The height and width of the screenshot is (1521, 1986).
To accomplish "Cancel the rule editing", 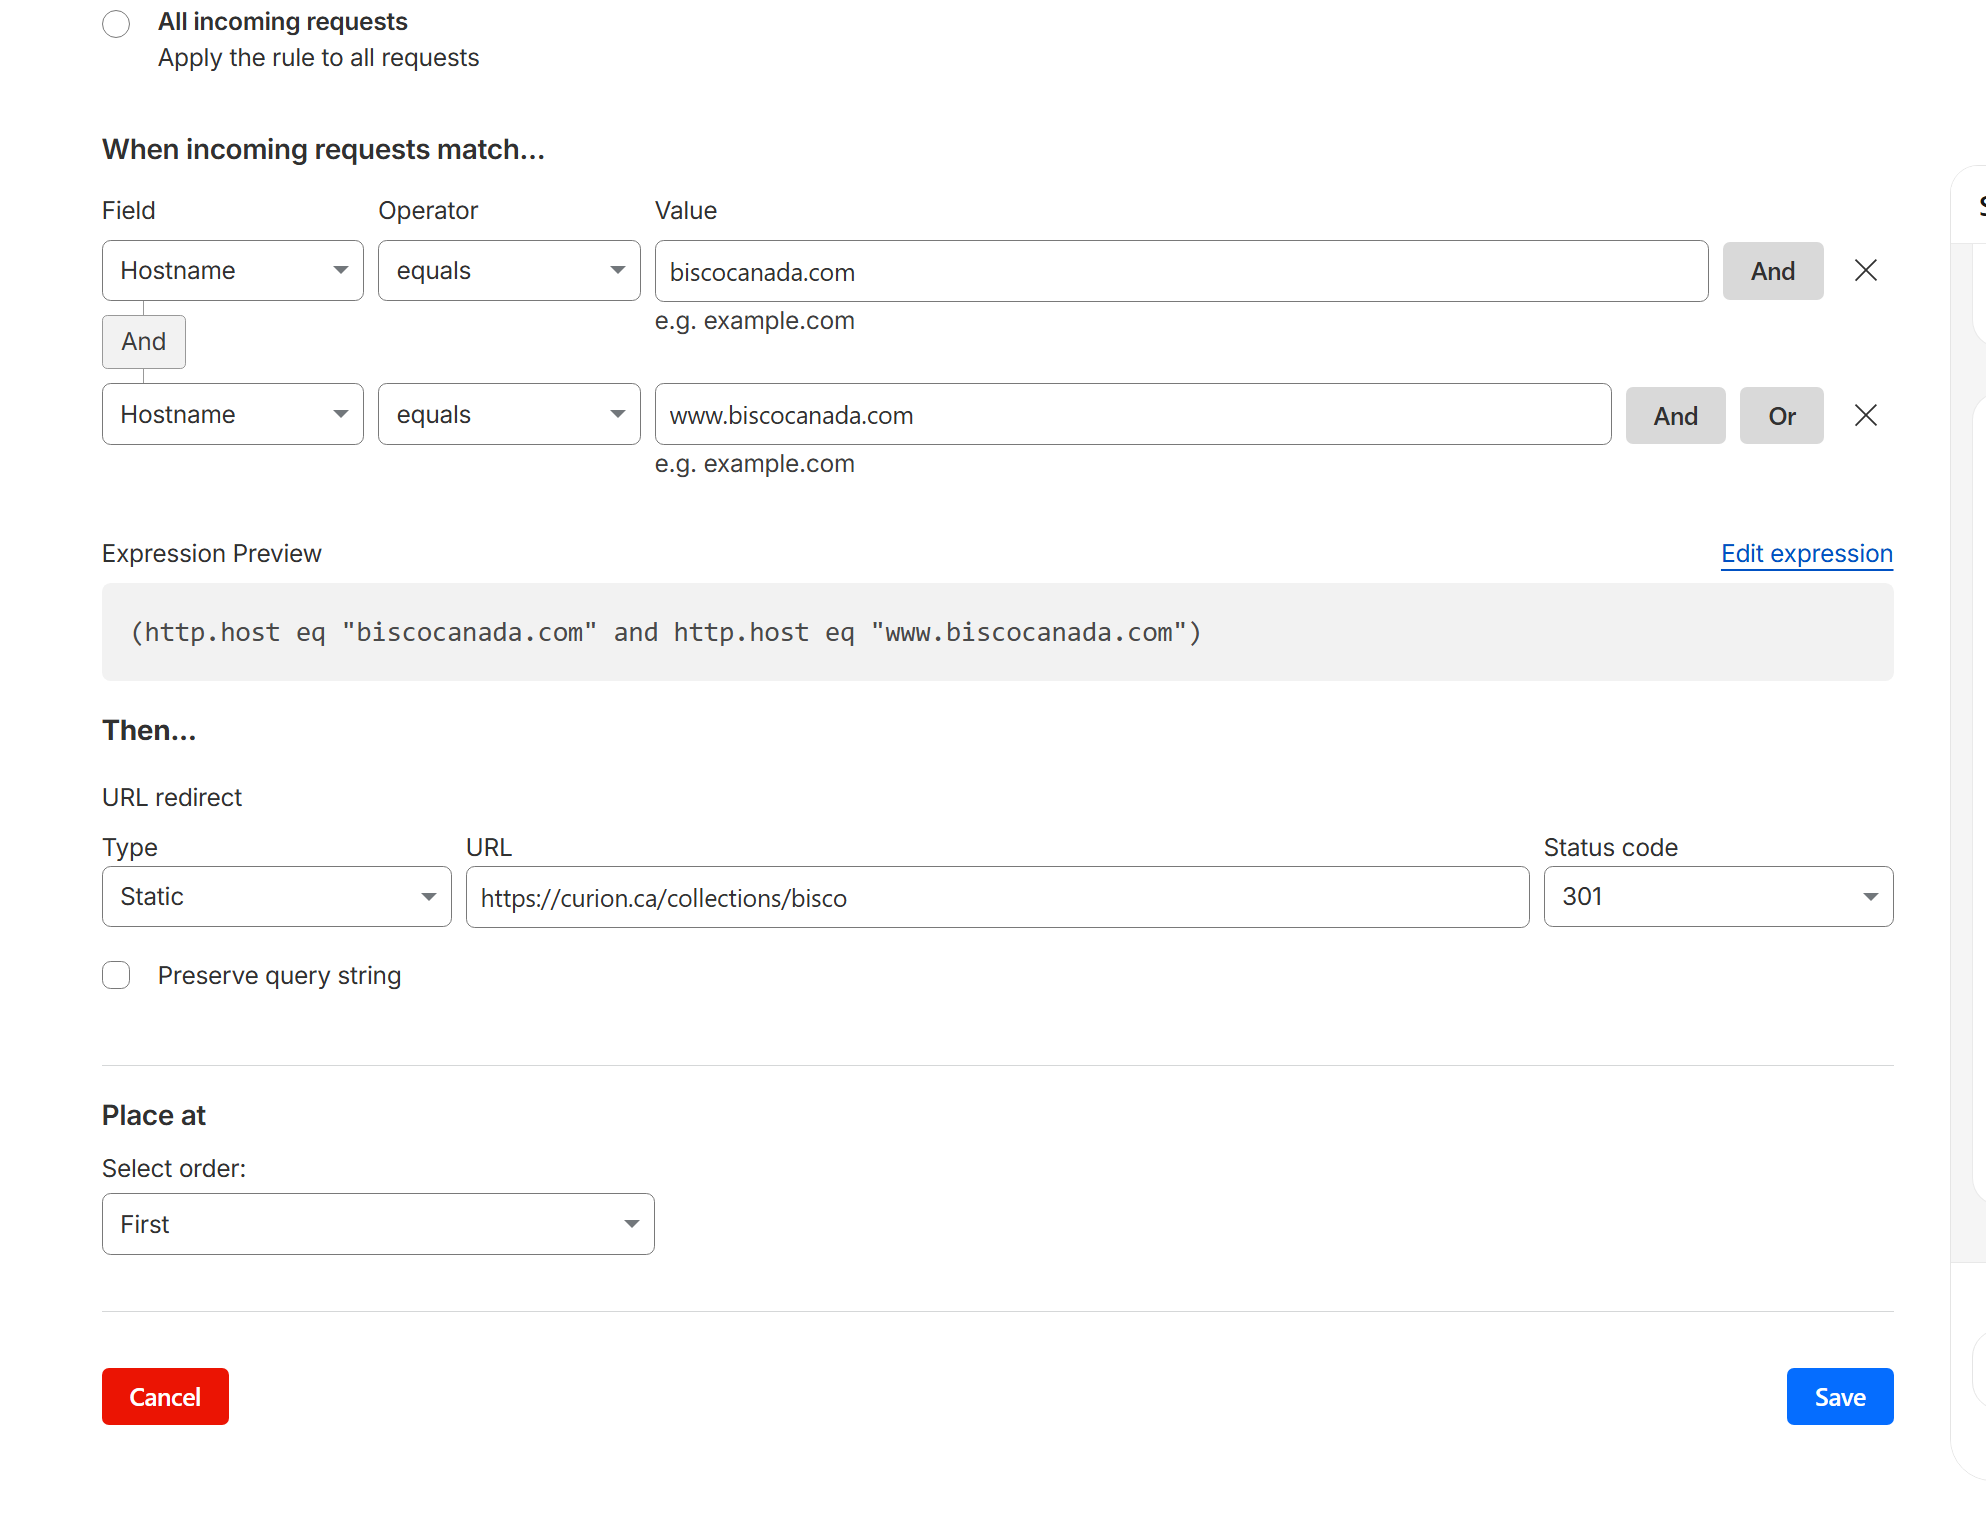I will (165, 1397).
